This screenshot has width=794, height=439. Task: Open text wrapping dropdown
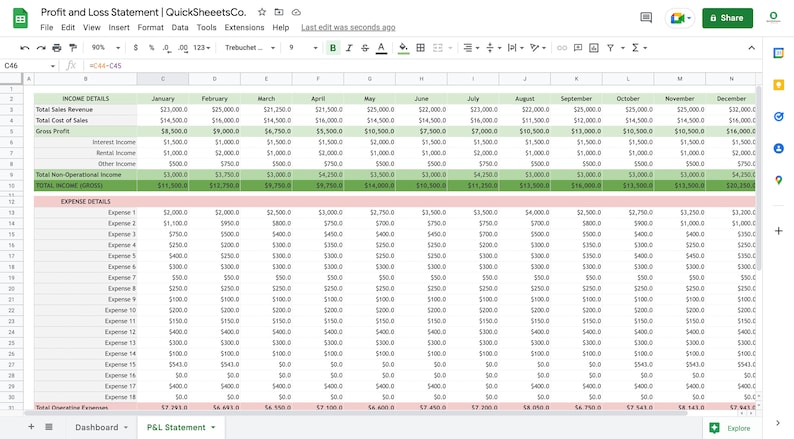click(x=515, y=48)
